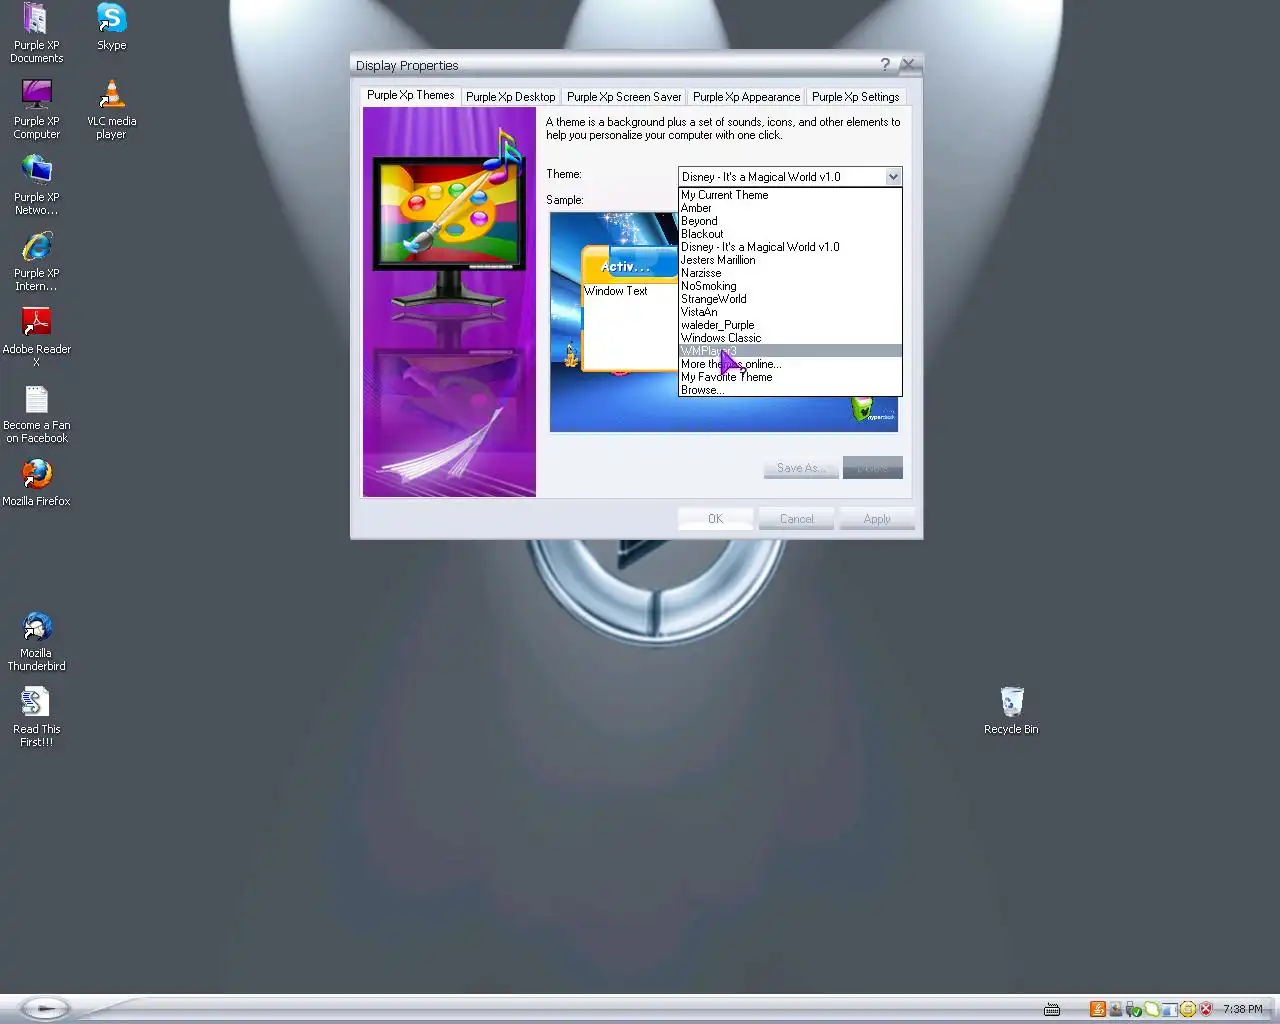Switch to the Purple Xp Desktop tab
The height and width of the screenshot is (1024, 1280).
[x=510, y=97]
